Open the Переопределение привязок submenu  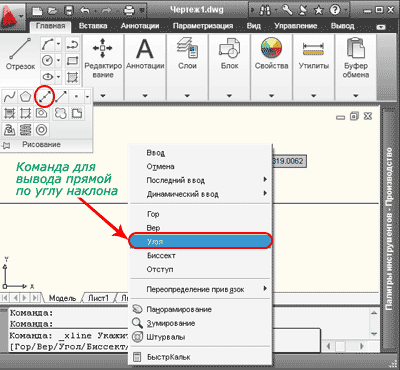tap(201, 289)
